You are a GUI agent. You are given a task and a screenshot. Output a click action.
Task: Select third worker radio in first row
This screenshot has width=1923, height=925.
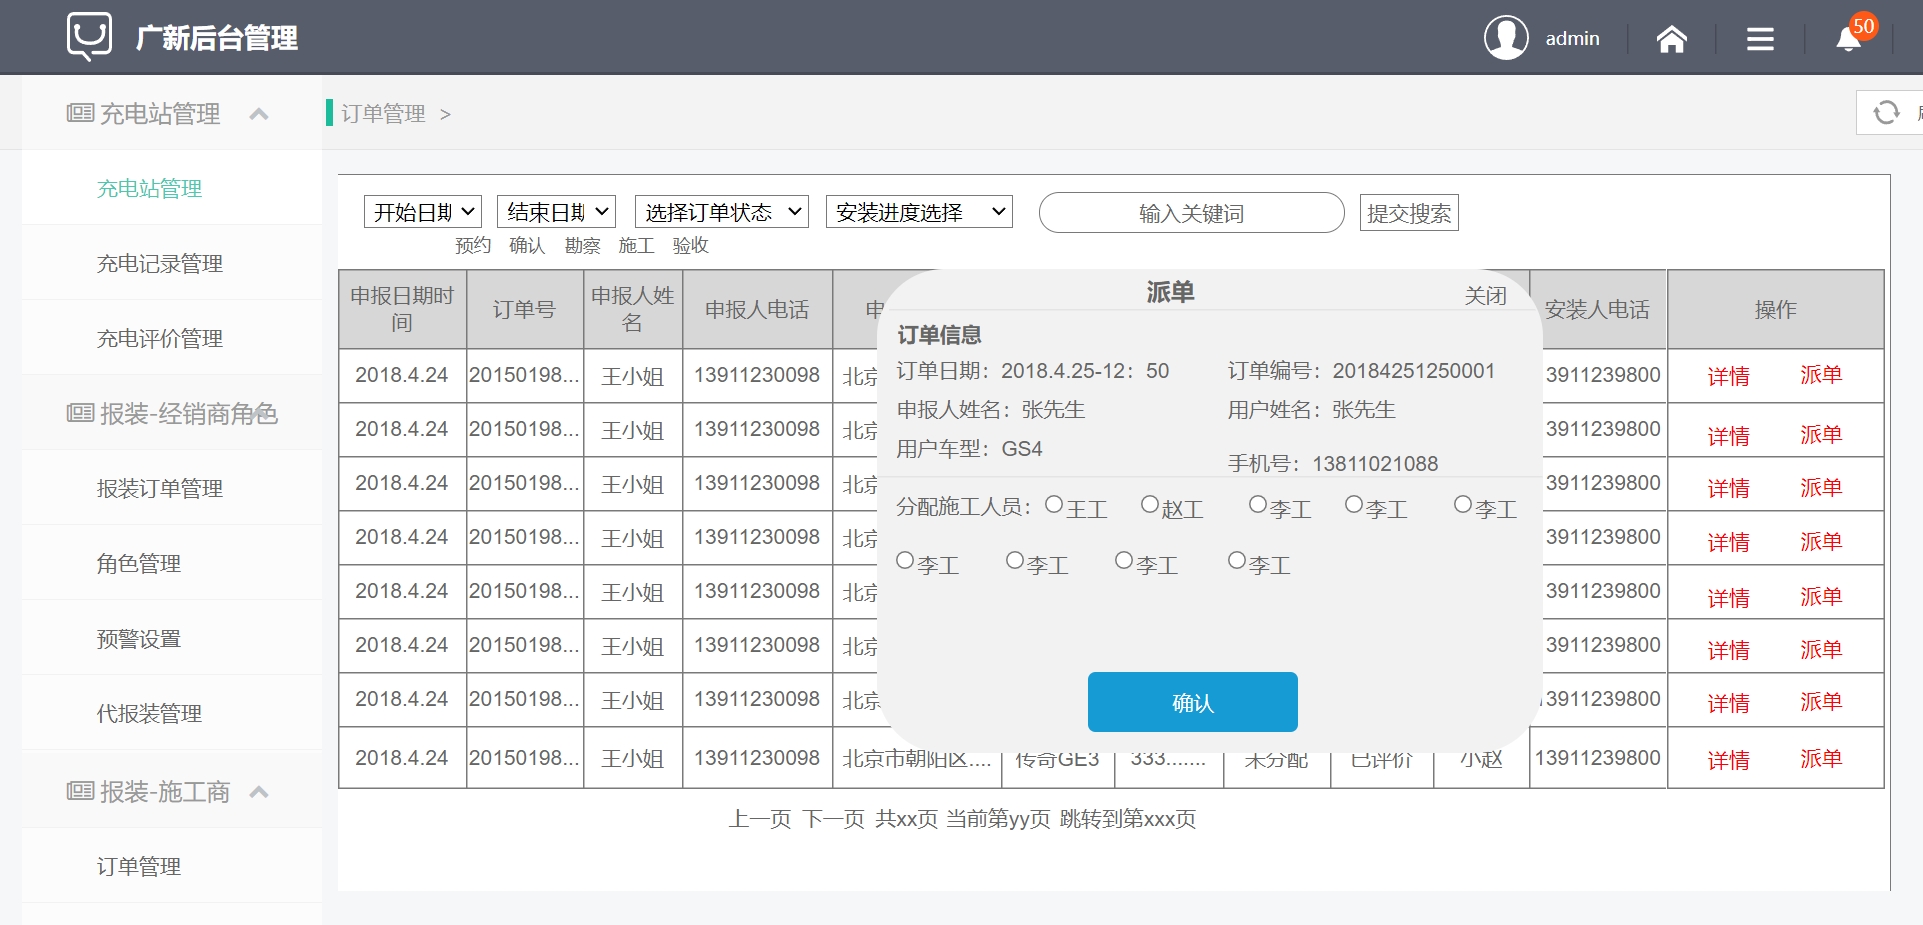coord(1258,505)
